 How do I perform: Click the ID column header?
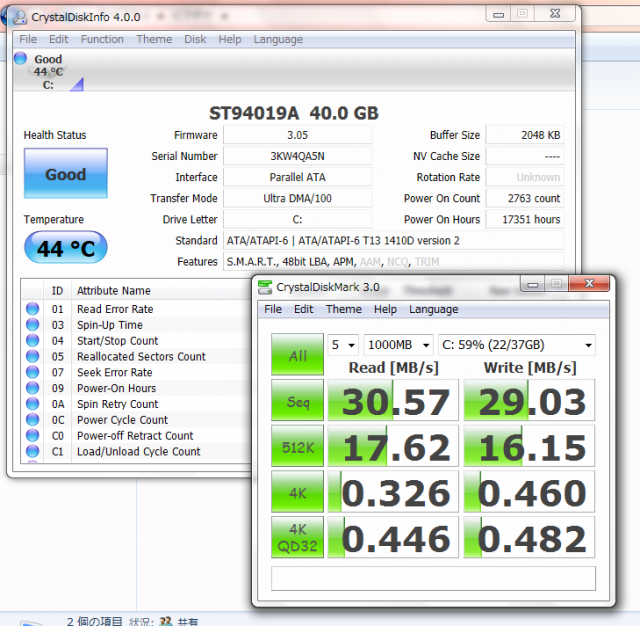[57, 291]
